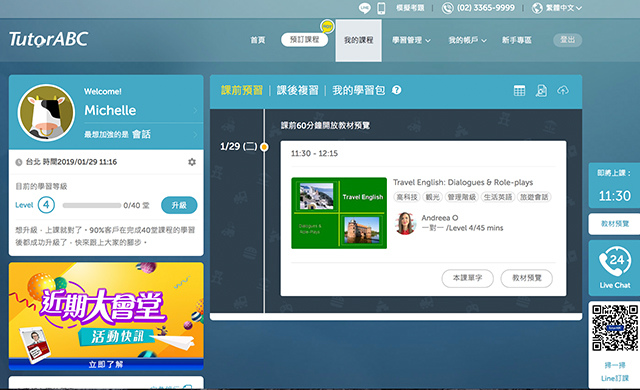Click the 11:30 - 12:15 time text

(314, 153)
